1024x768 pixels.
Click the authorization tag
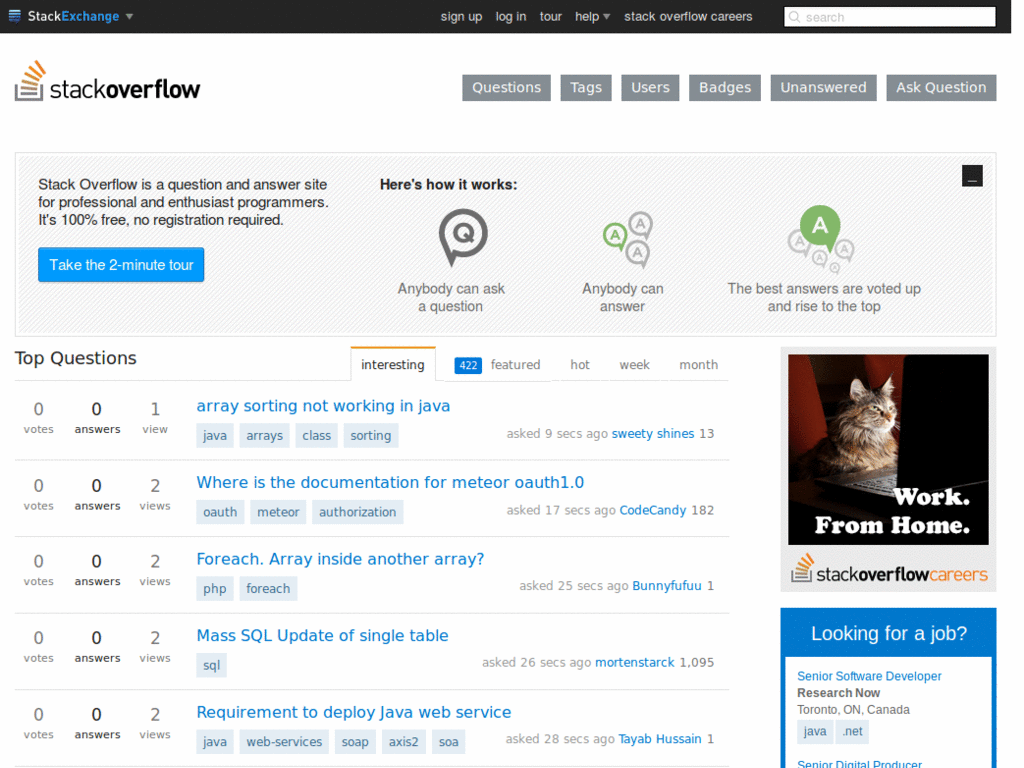pos(357,512)
